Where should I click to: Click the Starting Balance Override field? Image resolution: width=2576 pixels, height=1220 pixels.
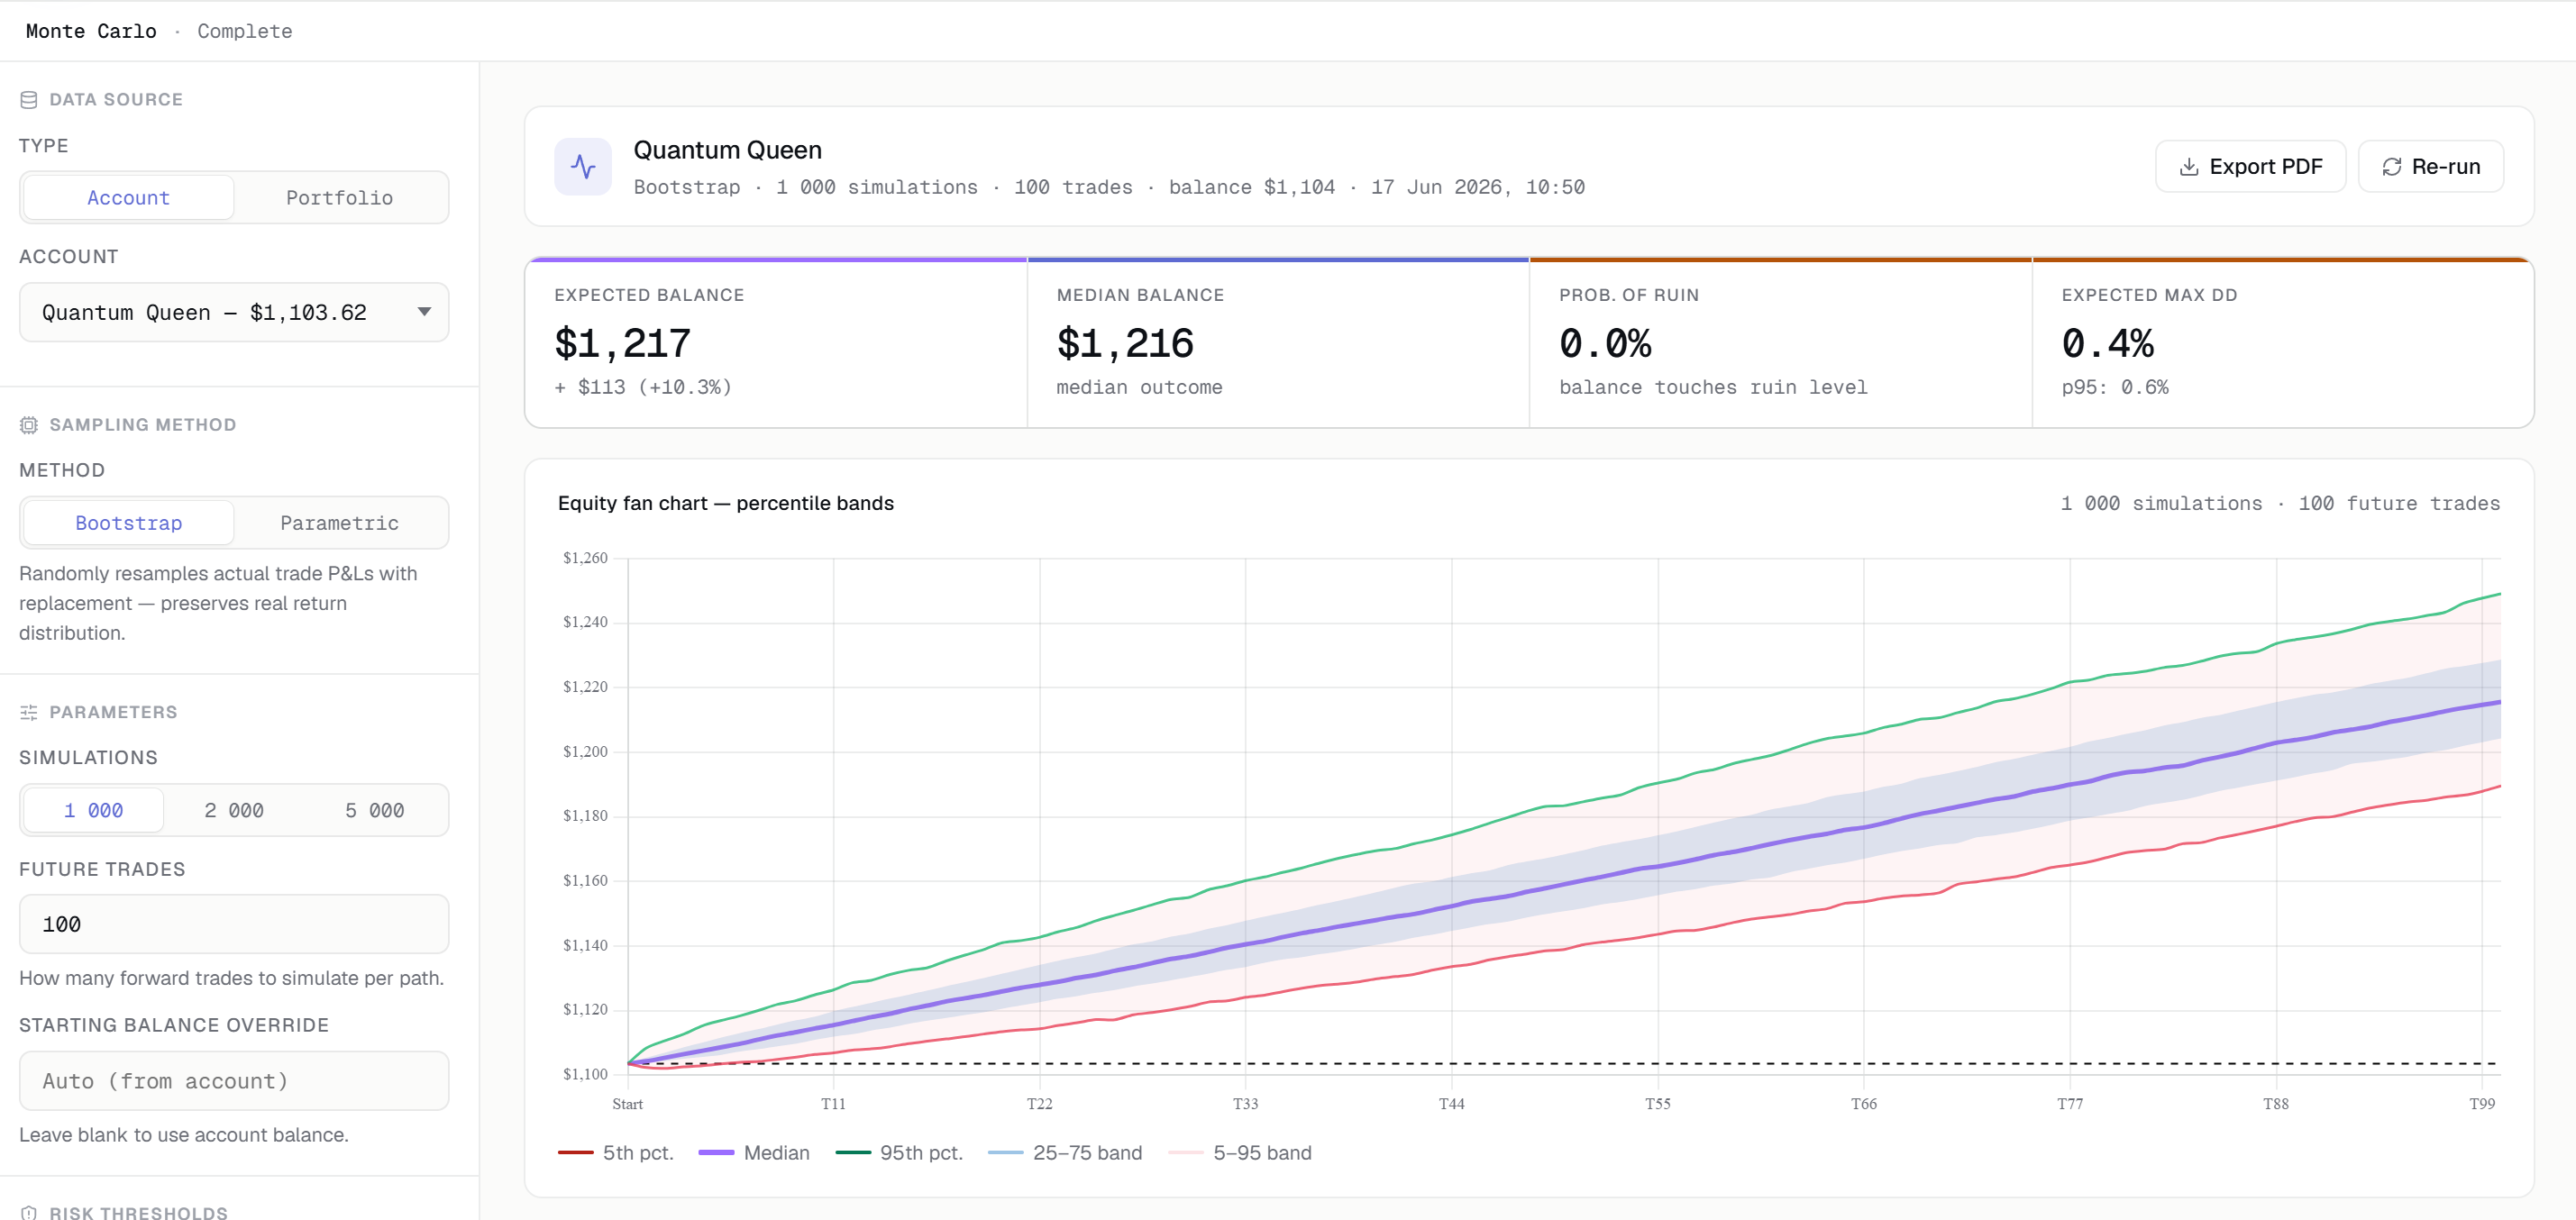234,1081
